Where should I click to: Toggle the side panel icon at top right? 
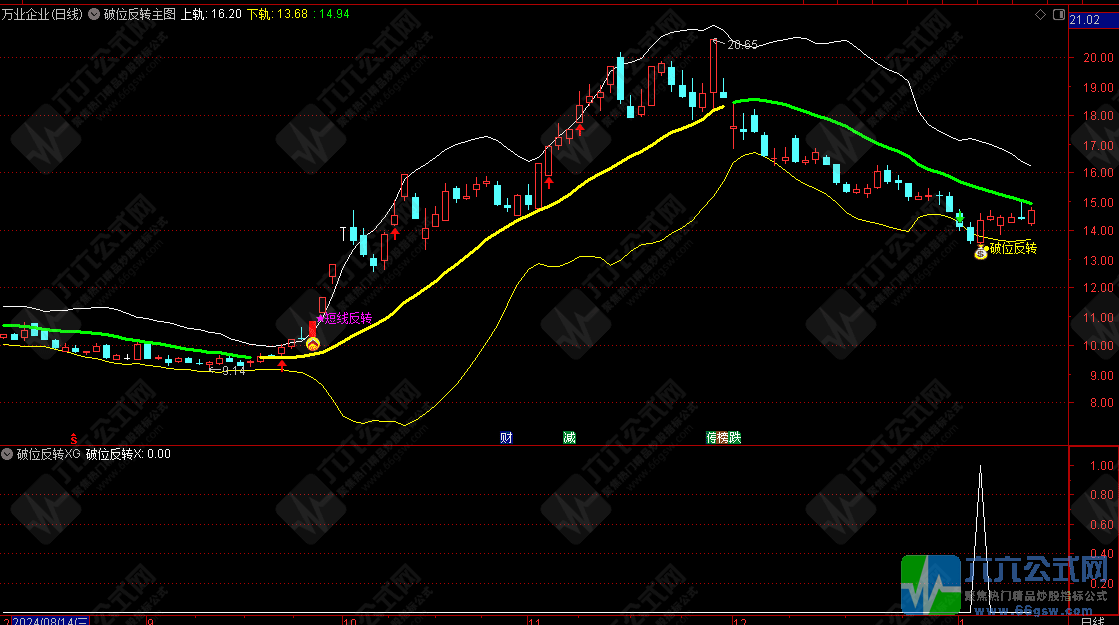coord(1058,15)
